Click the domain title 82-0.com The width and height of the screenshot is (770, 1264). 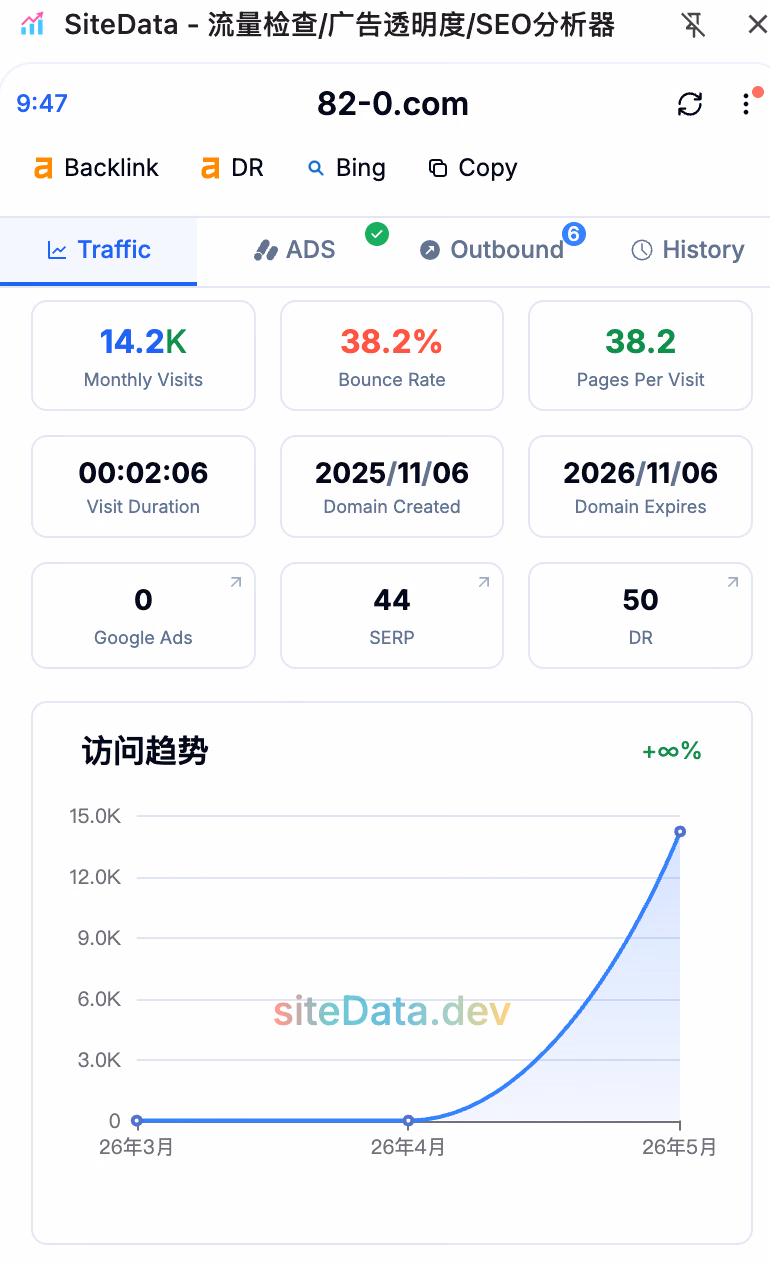point(393,104)
